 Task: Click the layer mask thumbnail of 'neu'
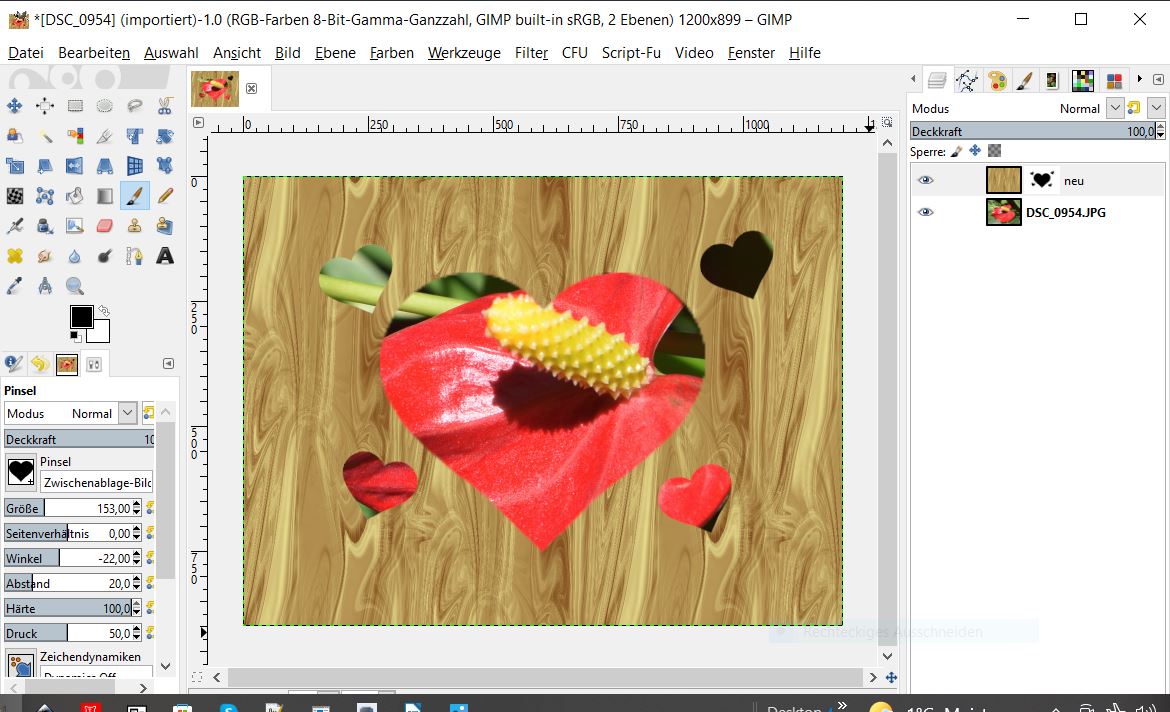[1043, 180]
